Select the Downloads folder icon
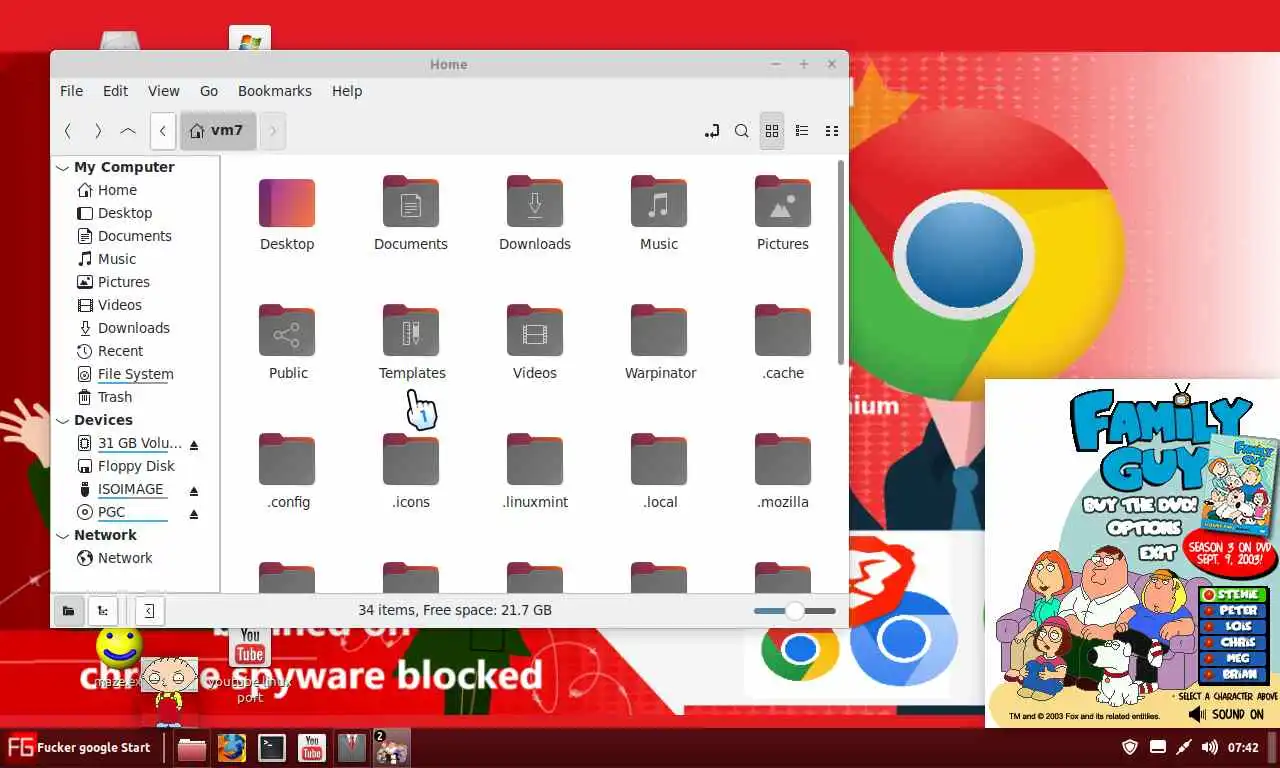Screen dimensions: 1280x768 pos(535,203)
